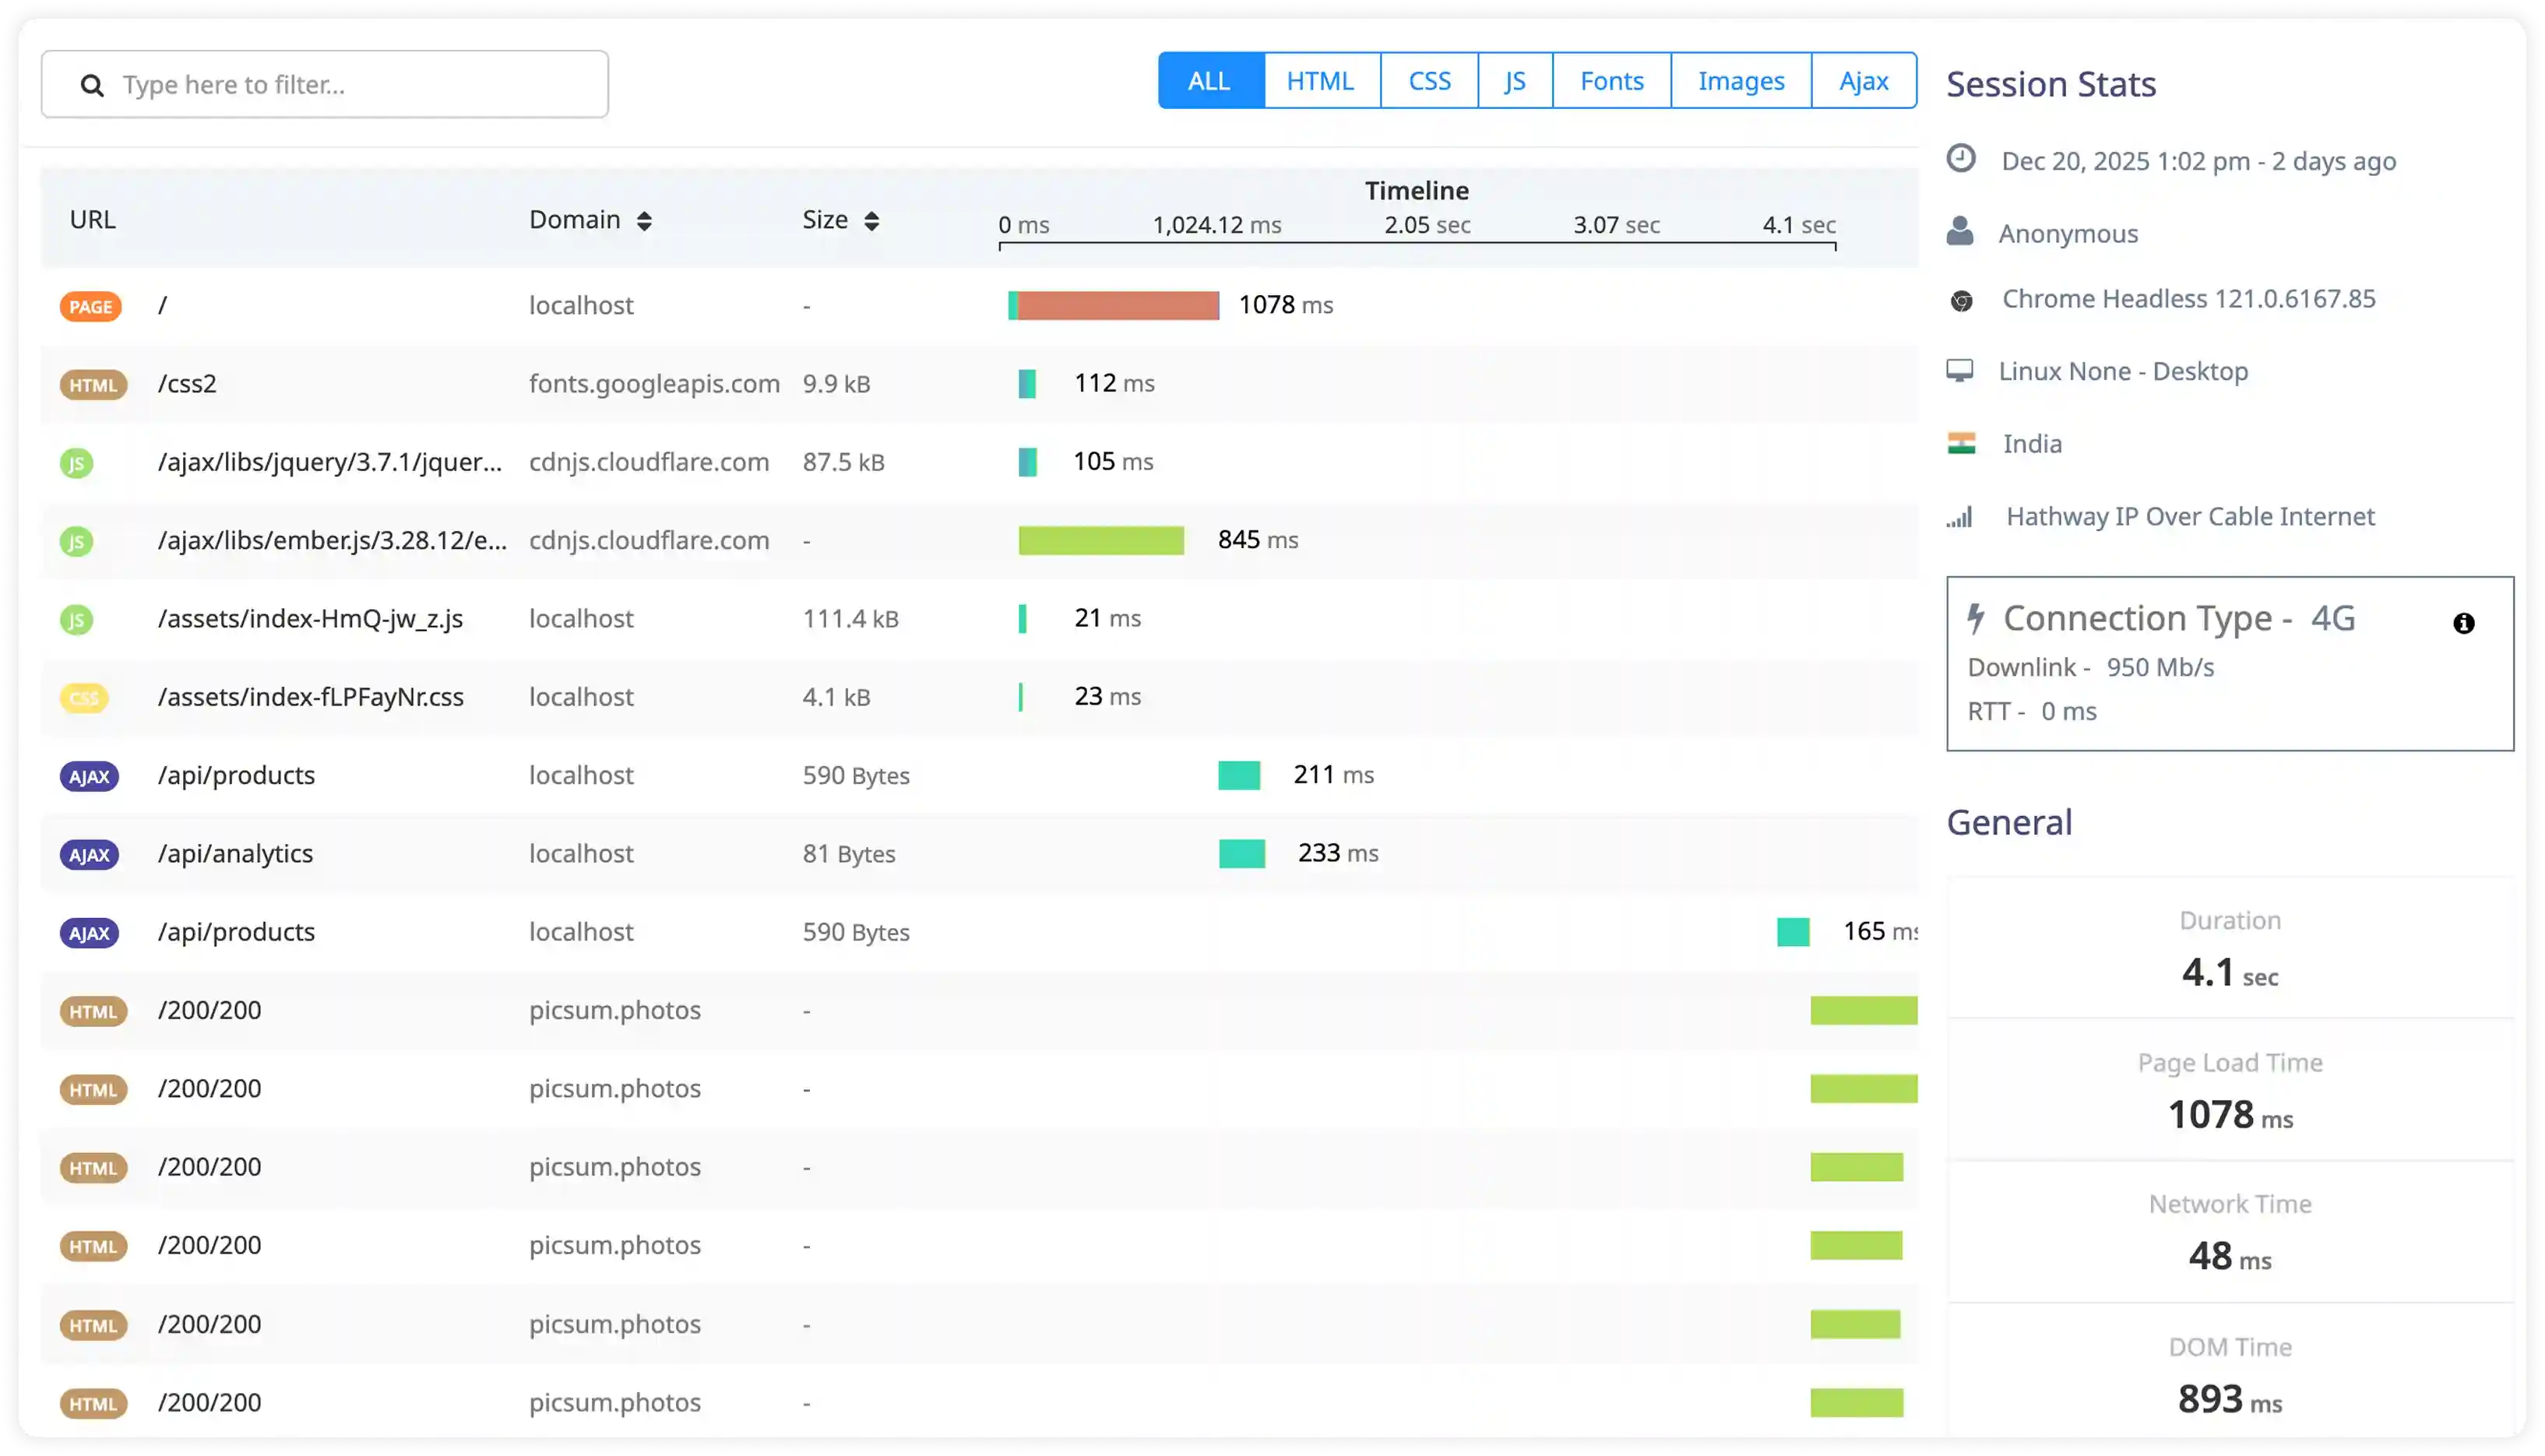
Task: Select the CSS filter tab
Action: (x=1429, y=80)
